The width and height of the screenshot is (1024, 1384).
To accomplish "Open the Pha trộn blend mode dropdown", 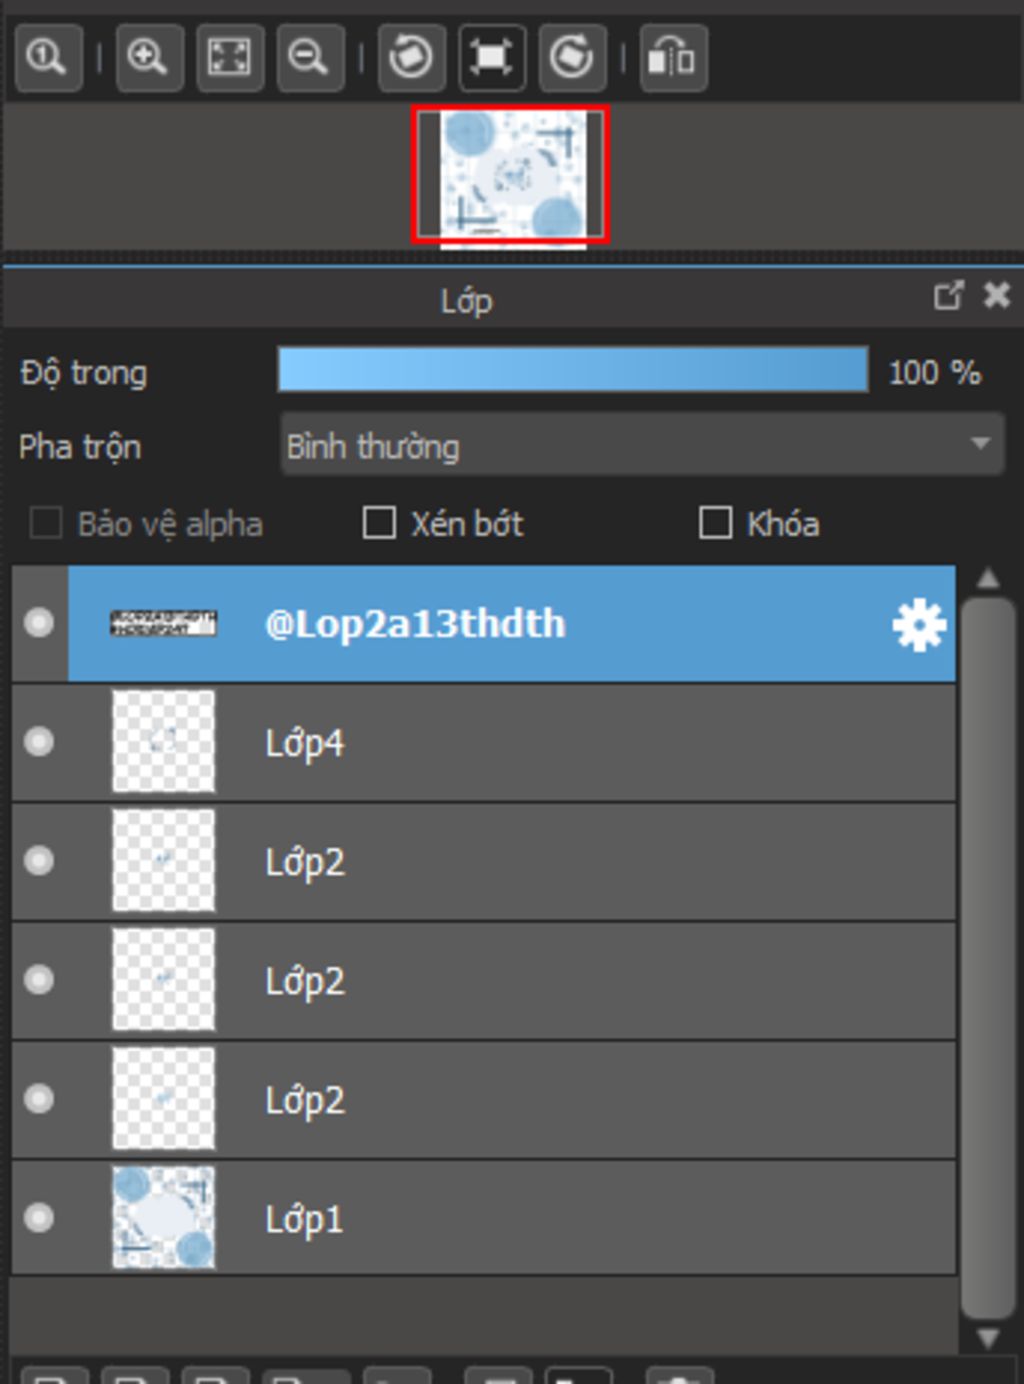I will coord(642,445).
